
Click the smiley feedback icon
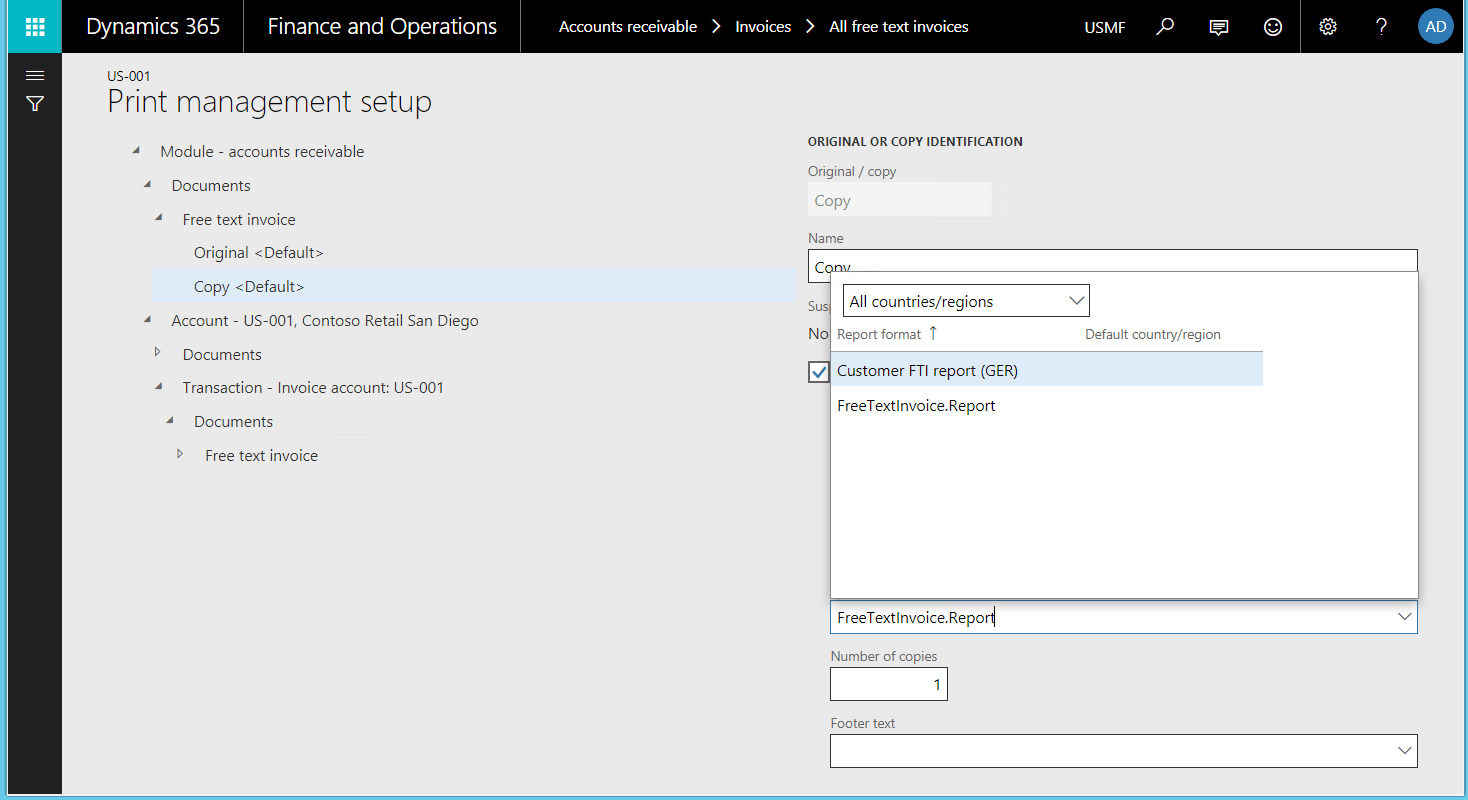click(1272, 26)
